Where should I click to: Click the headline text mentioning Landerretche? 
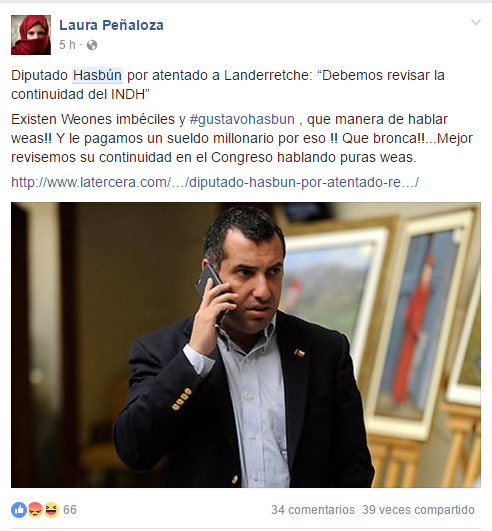[228, 85]
